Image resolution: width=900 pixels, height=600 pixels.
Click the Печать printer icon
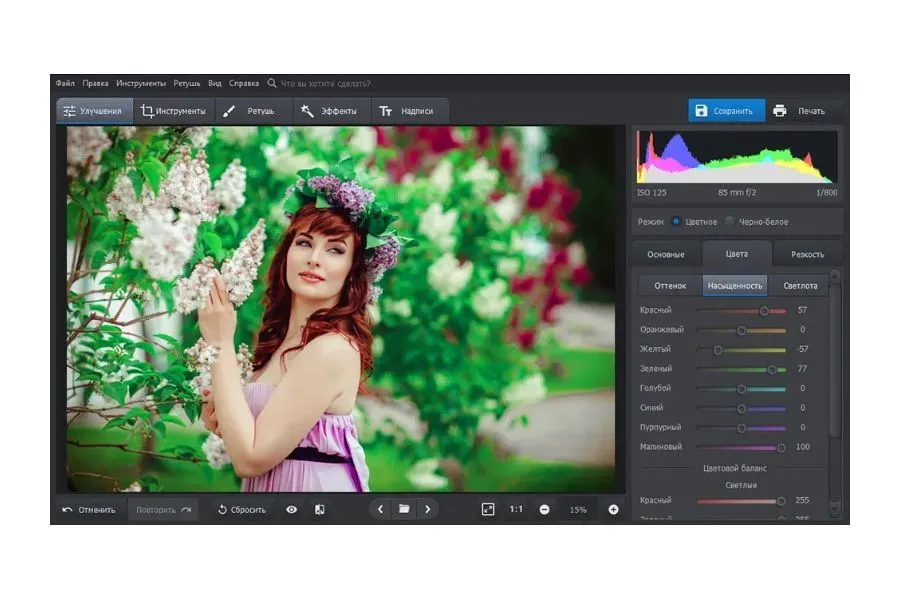(779, 111)
